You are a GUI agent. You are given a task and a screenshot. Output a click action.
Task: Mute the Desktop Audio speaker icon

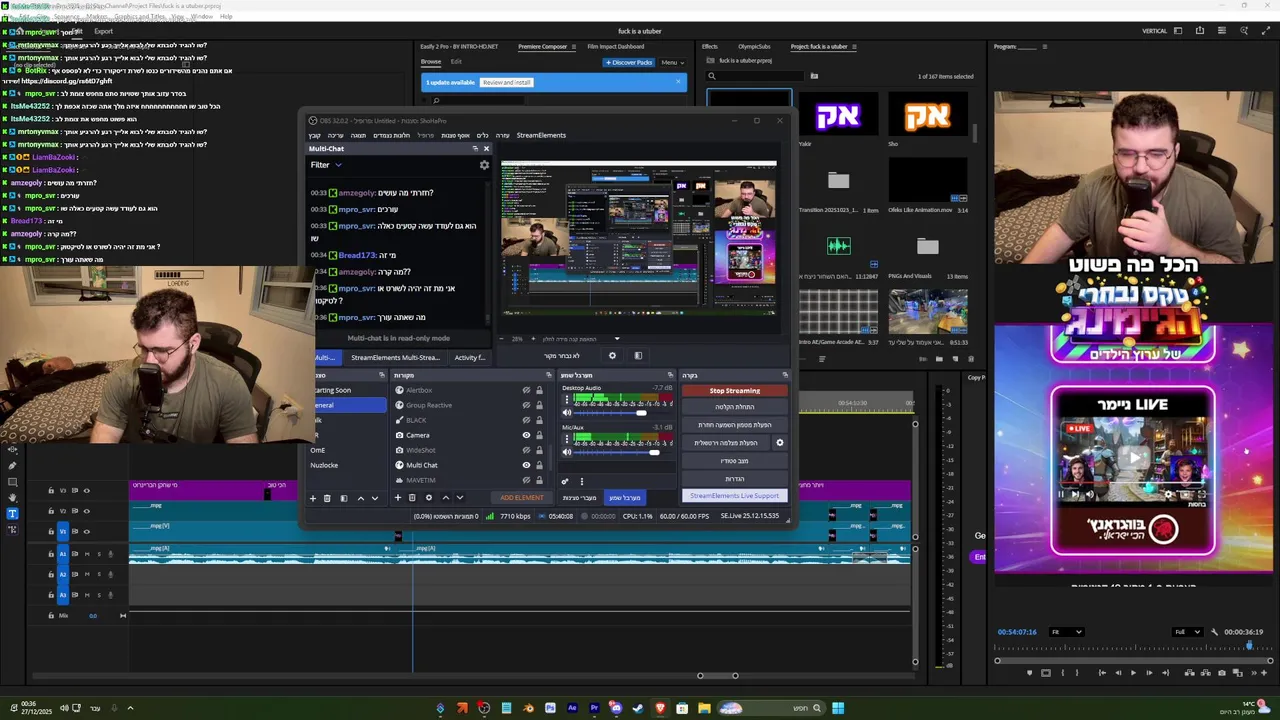567,412
